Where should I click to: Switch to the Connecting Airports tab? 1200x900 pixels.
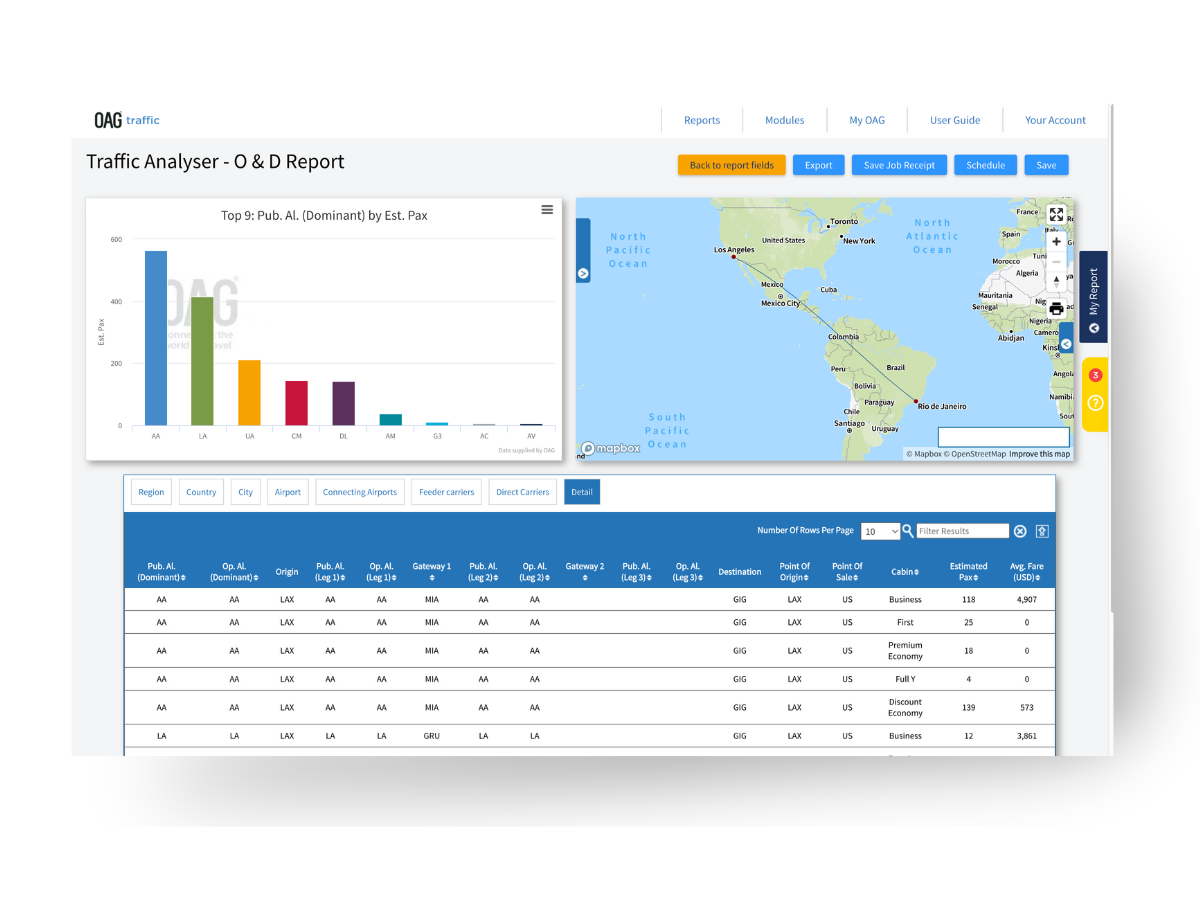coord(360,492)
